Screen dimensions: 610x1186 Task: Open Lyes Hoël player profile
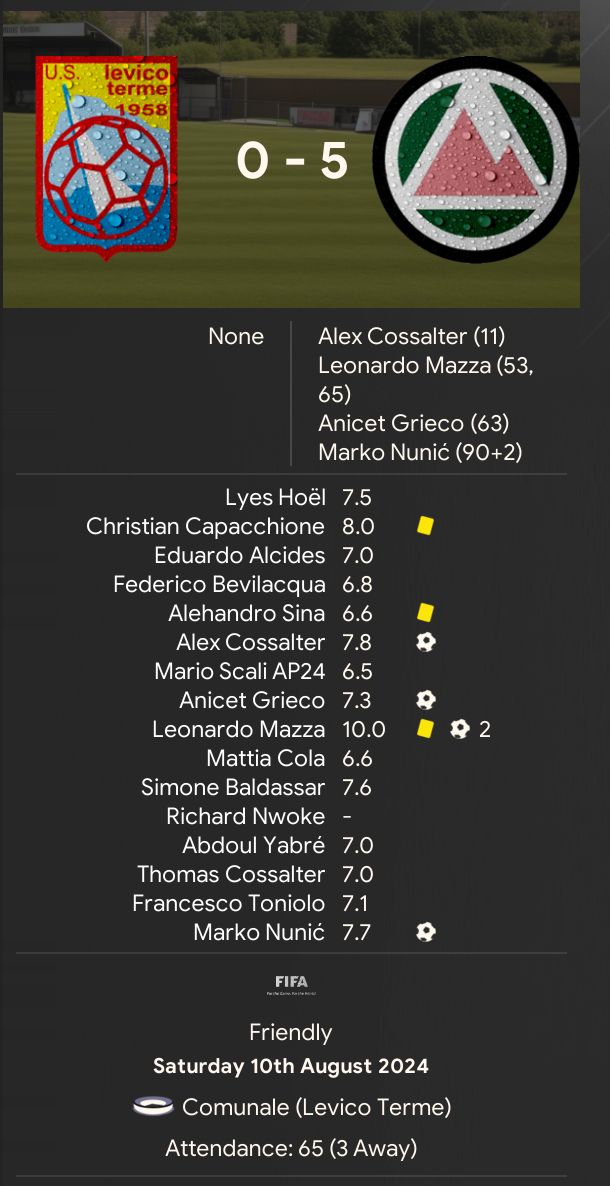[x=275, y=498]
